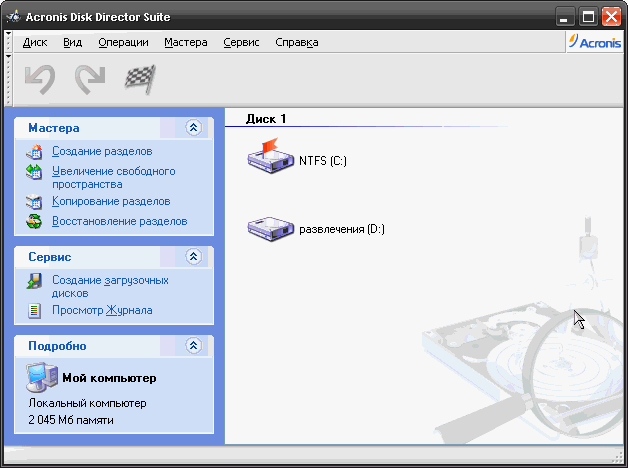The height and width of the screenshot is (468, 628).
Task: Click the развлечения (D:) label text
Action: tap(342, 229)
